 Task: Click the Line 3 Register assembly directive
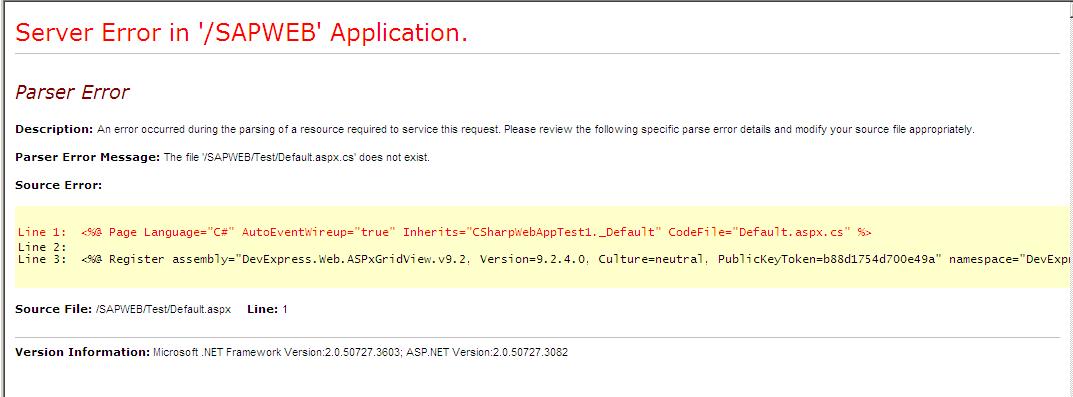[545, 260]
